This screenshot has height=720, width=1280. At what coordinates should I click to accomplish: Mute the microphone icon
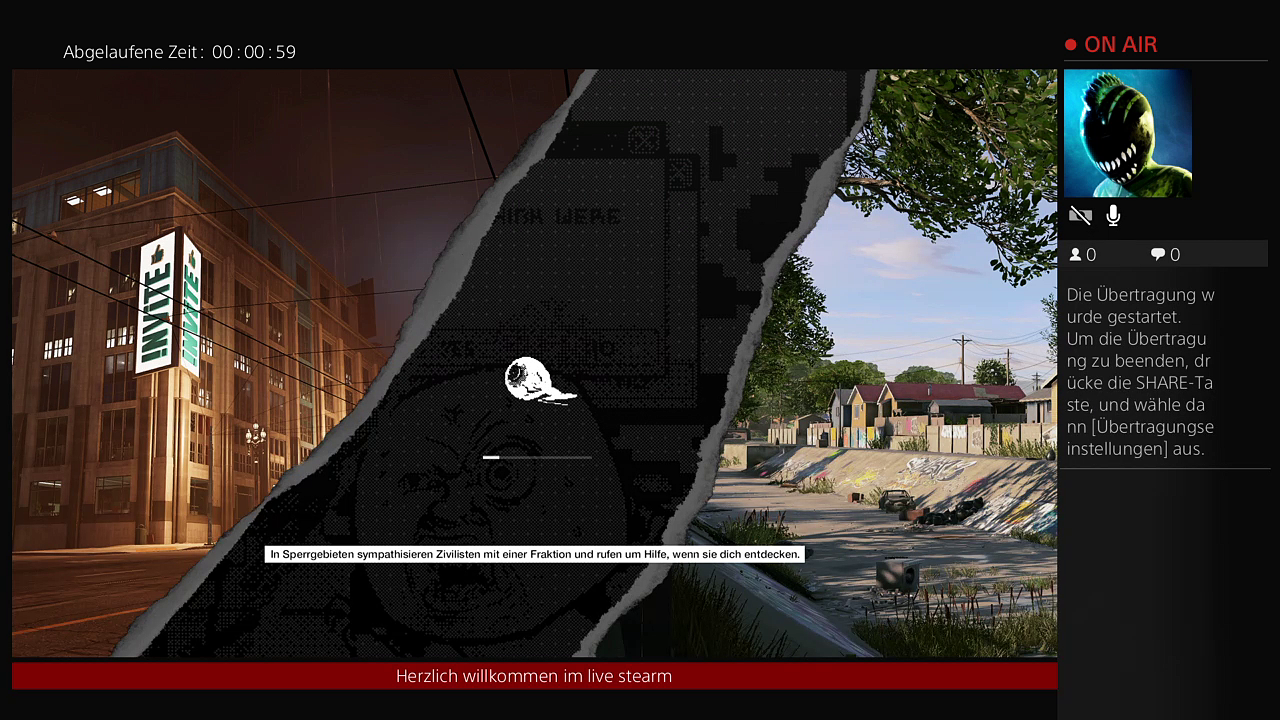pyautogui.click(x=1113, y=215)
